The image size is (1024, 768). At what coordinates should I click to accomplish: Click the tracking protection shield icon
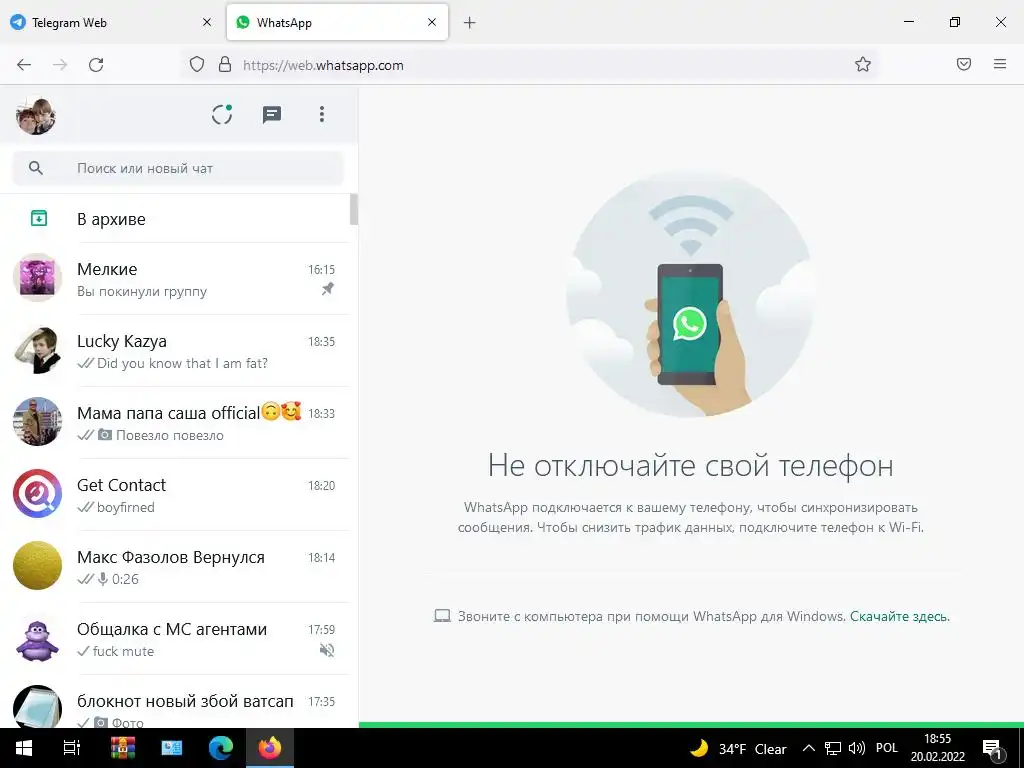(x=197, y=64)
